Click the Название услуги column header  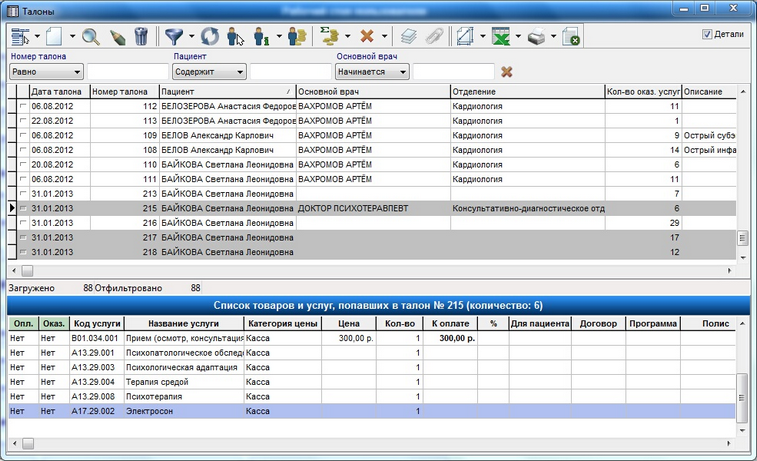[x=183, y=323]
